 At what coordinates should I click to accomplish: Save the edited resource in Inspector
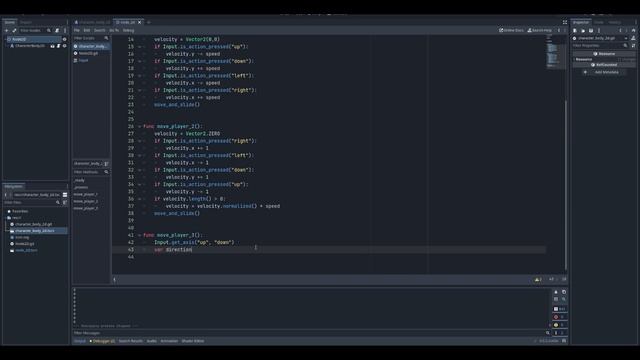coord(591,31)
